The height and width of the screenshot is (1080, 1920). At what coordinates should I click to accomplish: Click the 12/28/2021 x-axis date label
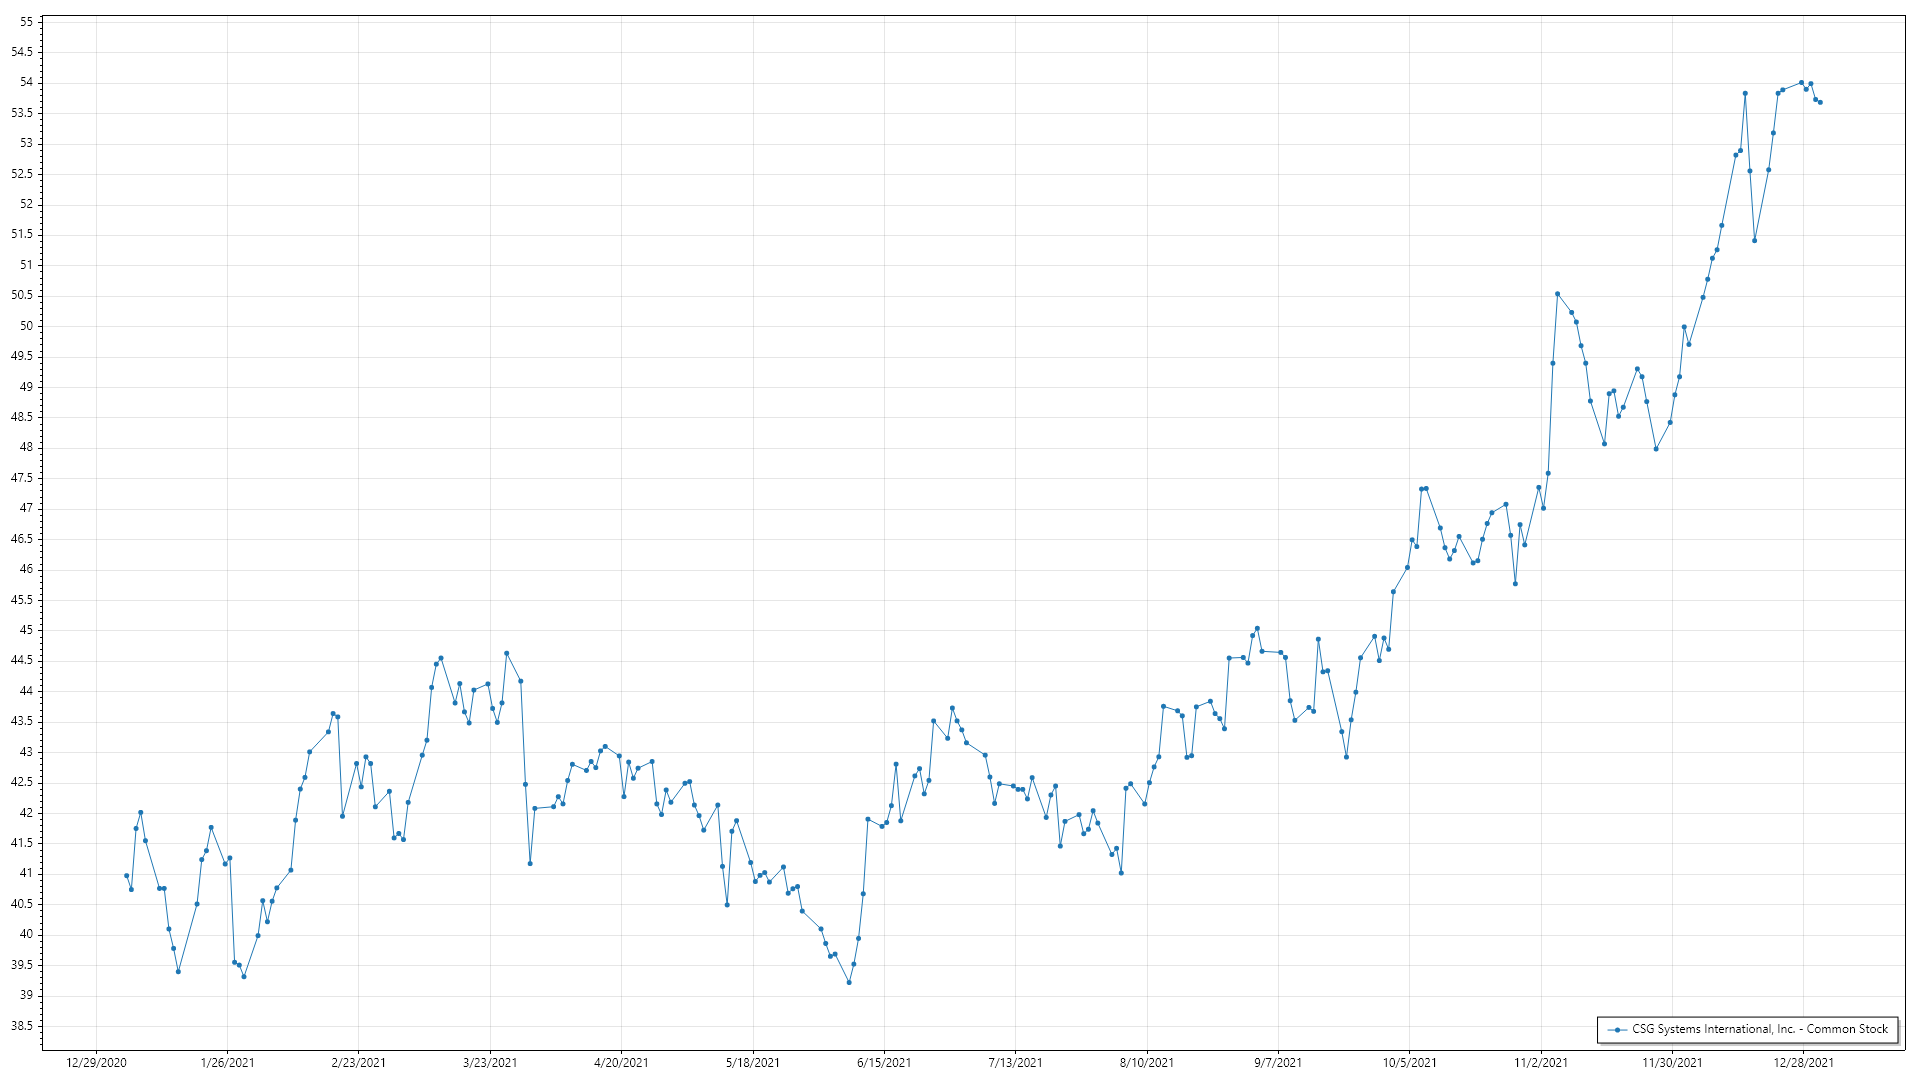(1804, 1062)
